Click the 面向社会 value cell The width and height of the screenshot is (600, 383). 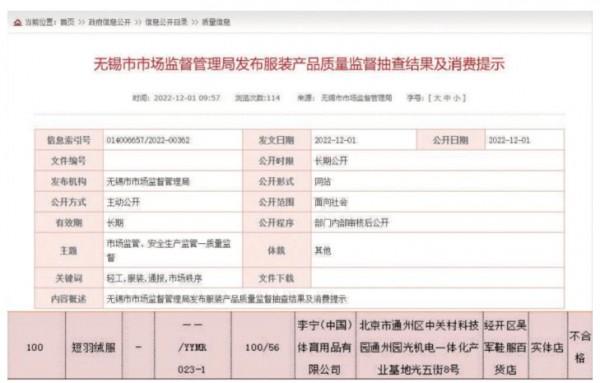437,202
